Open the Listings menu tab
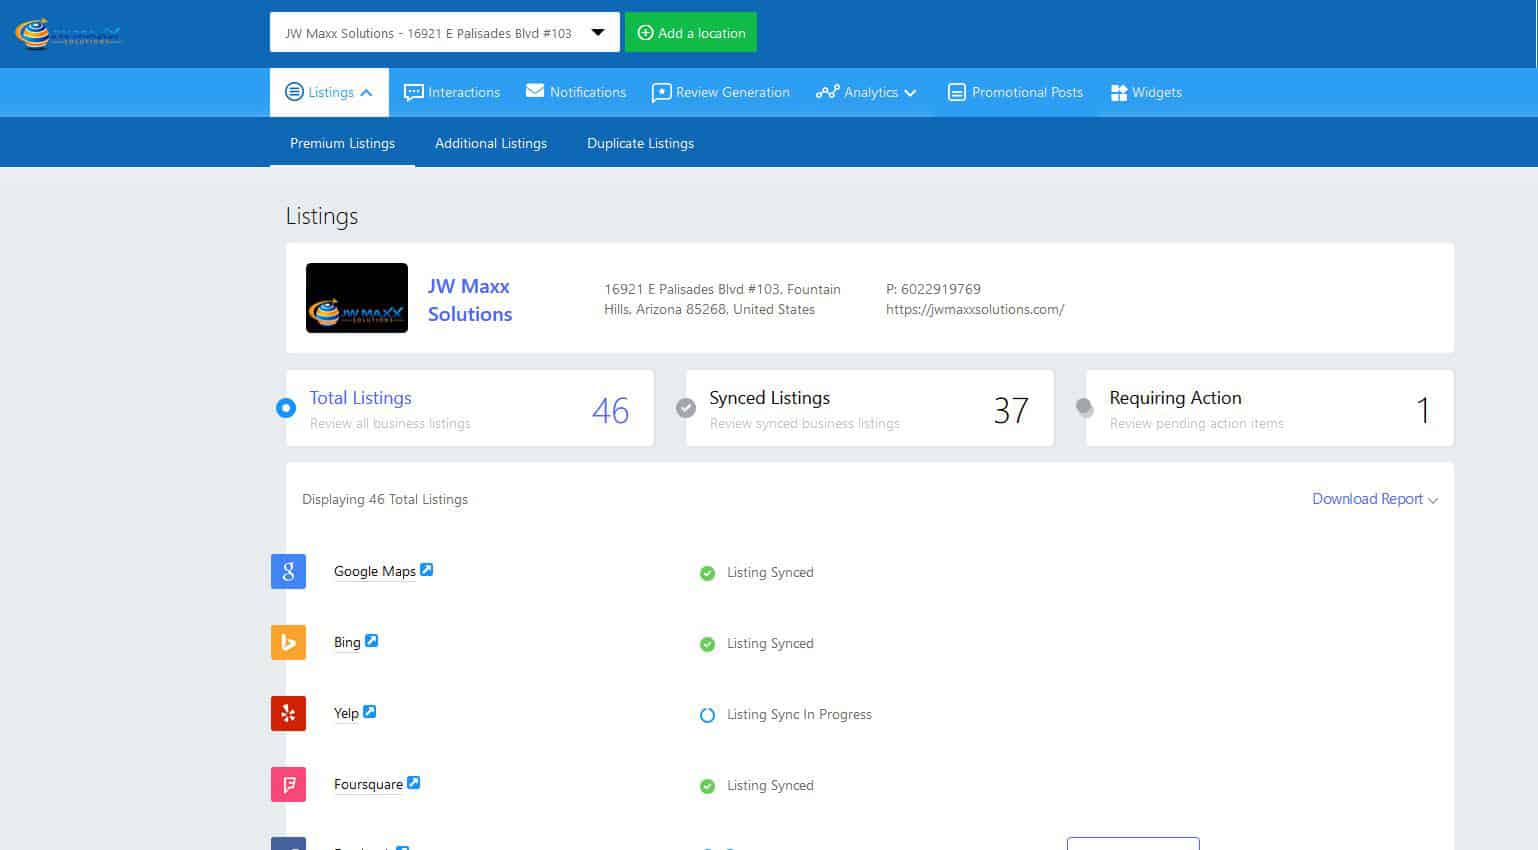 coord(329,92)
